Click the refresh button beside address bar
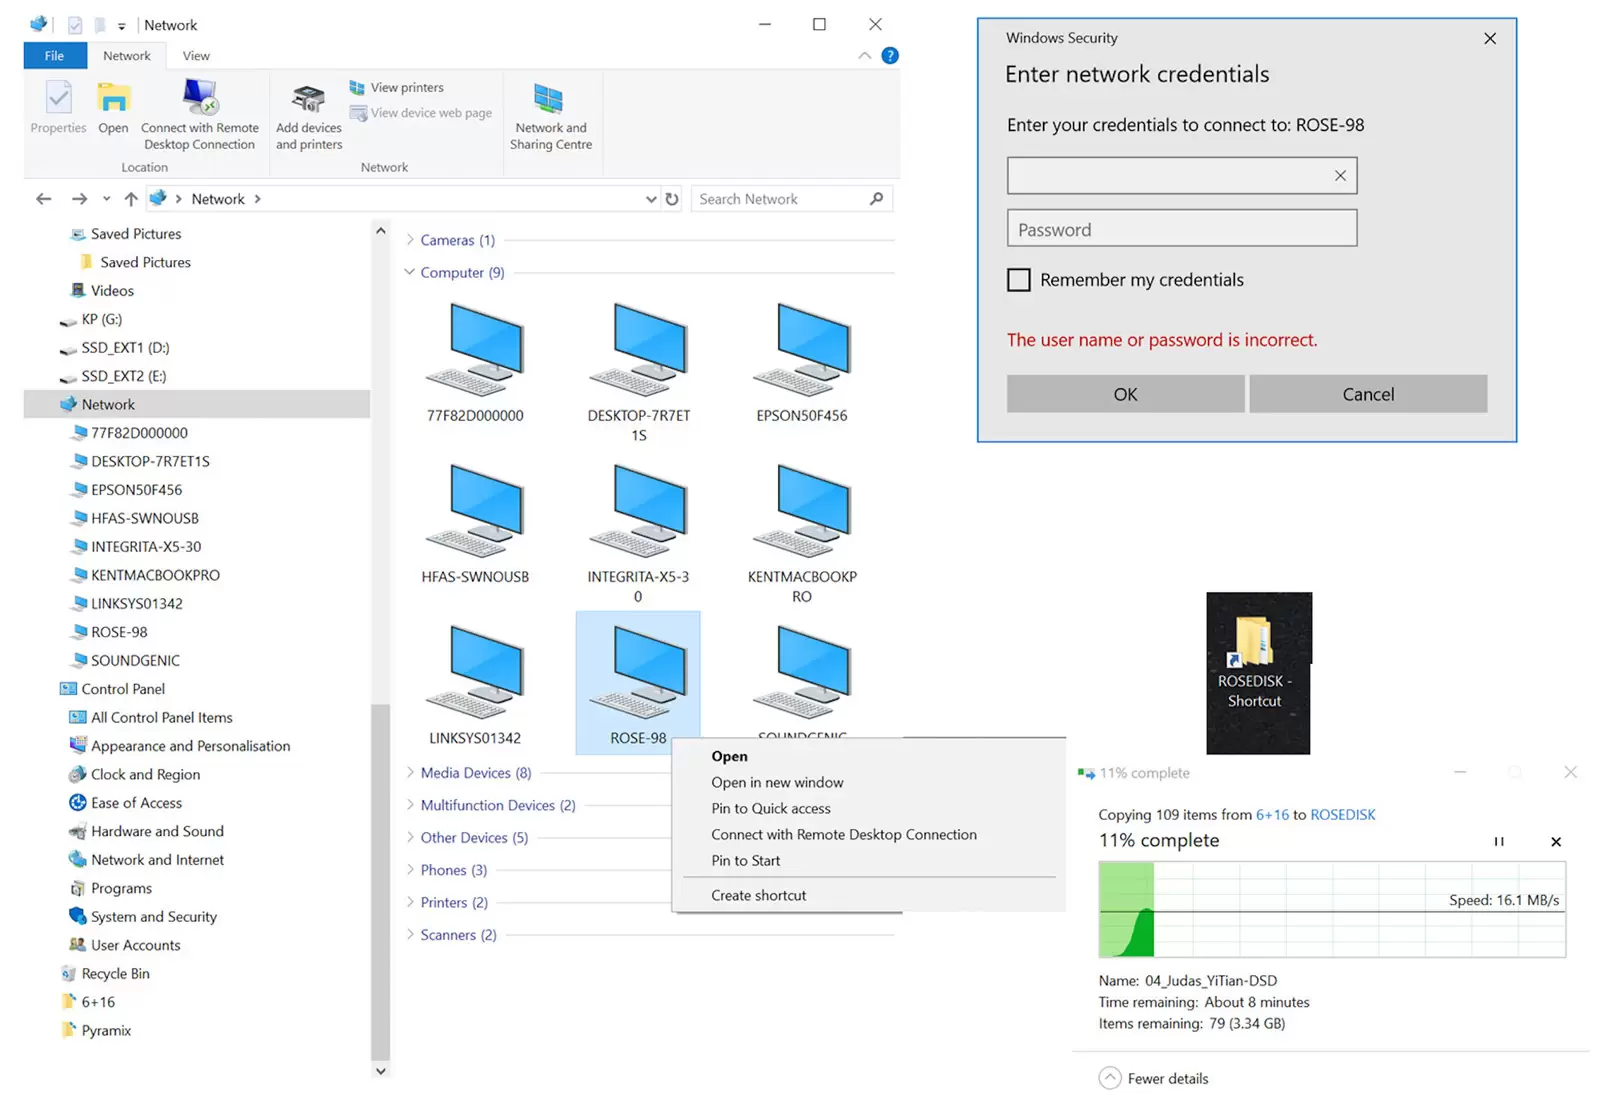Viewport: 1600px width, 1111px height. (672, 199)
